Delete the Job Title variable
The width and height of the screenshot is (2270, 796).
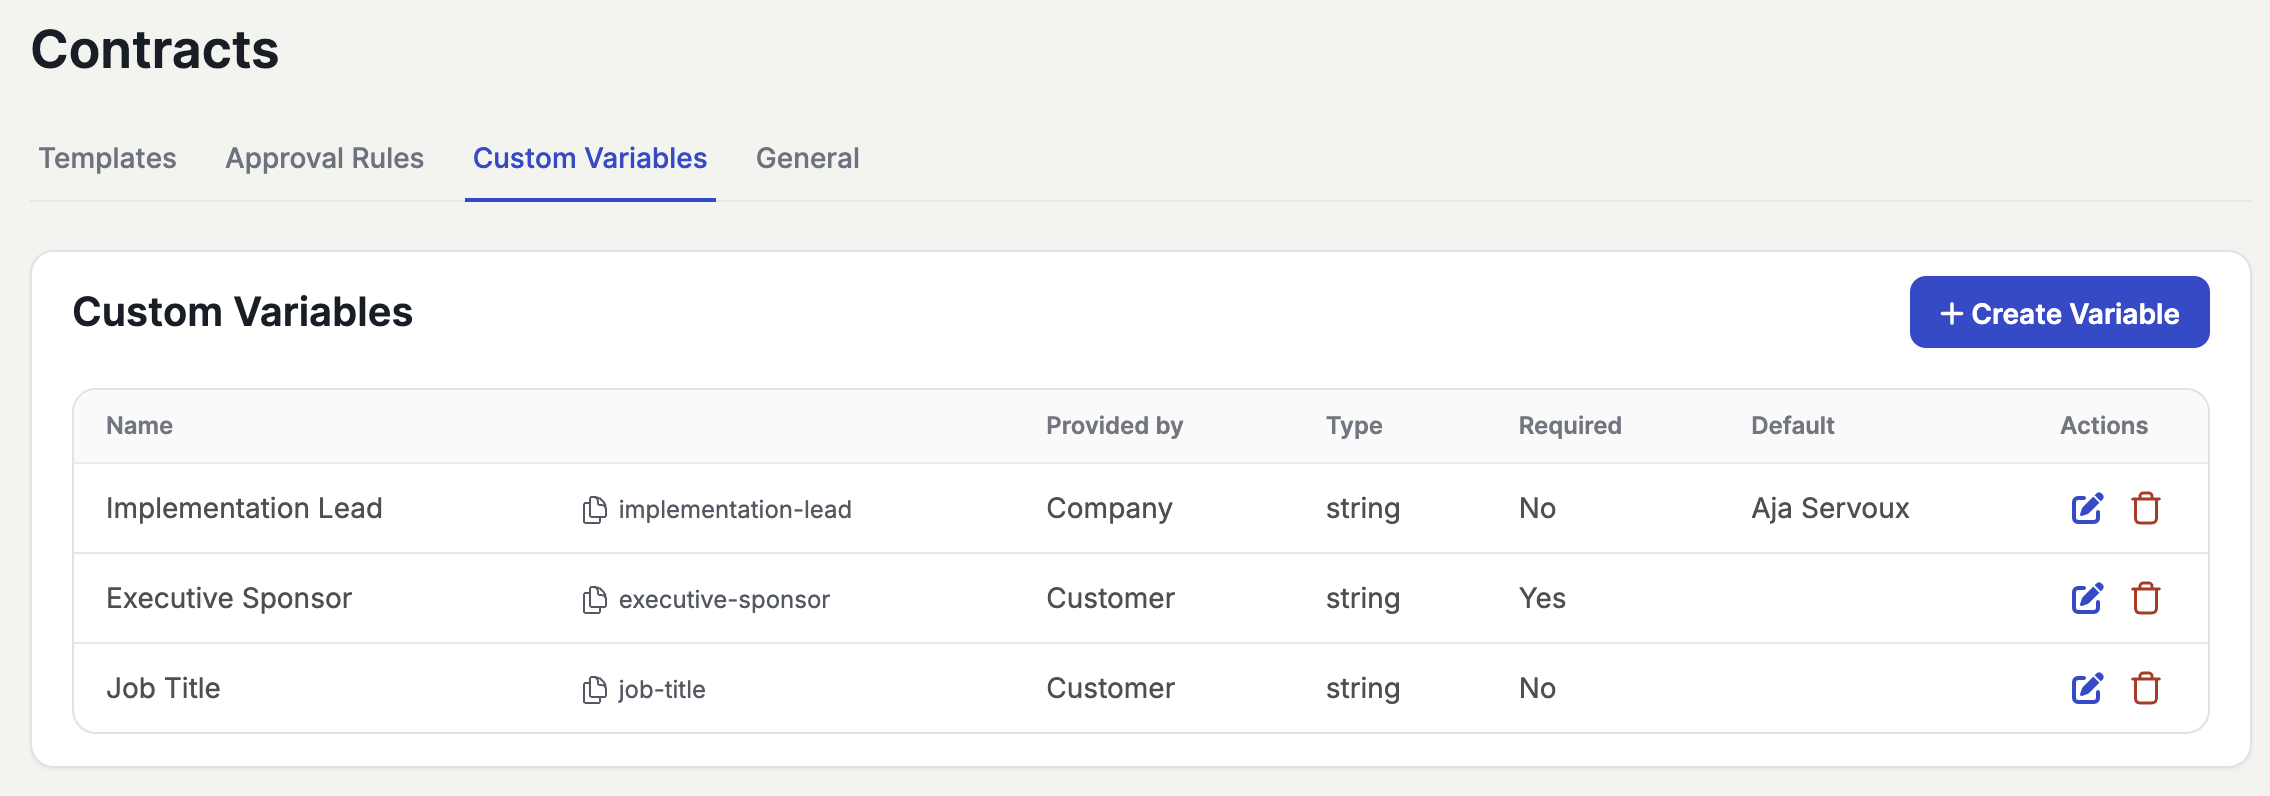pos(2145,688)
